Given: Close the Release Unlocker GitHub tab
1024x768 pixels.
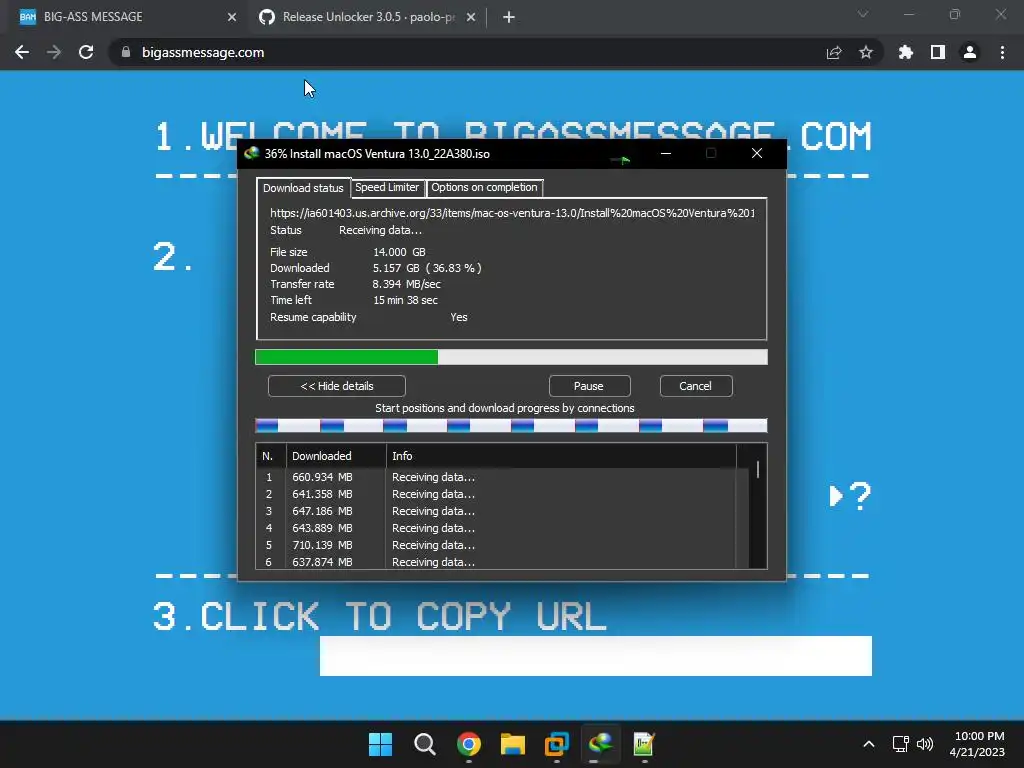Looking at the screenshot, I should 471,18.
